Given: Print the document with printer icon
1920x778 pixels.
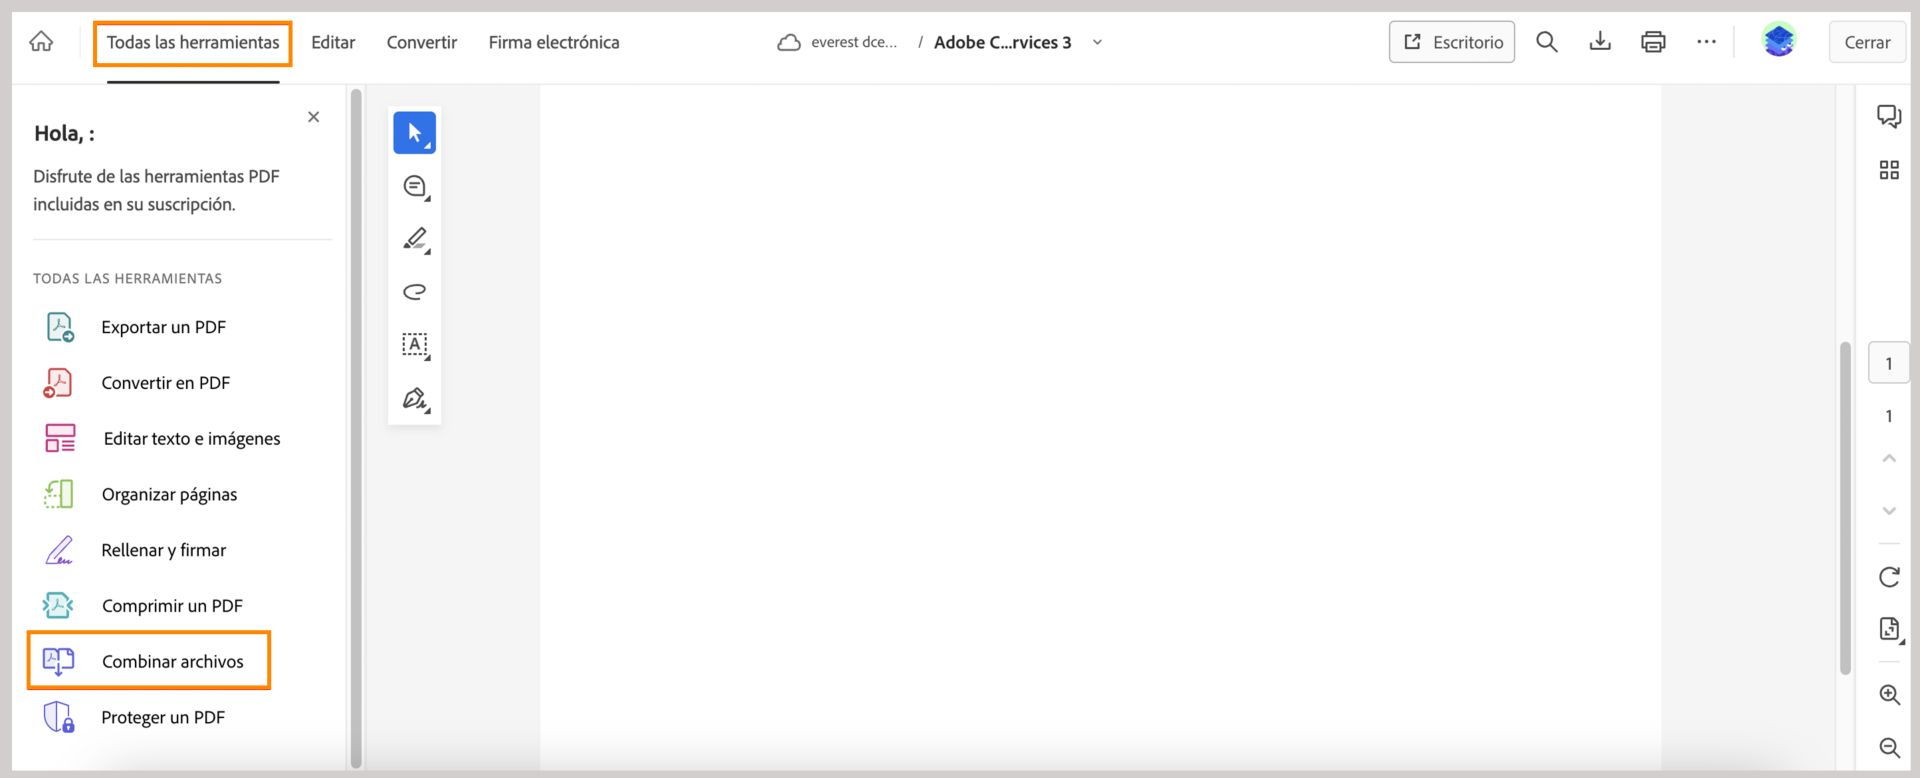Looking at the screenshot, I should click(x=1653, y=42).
